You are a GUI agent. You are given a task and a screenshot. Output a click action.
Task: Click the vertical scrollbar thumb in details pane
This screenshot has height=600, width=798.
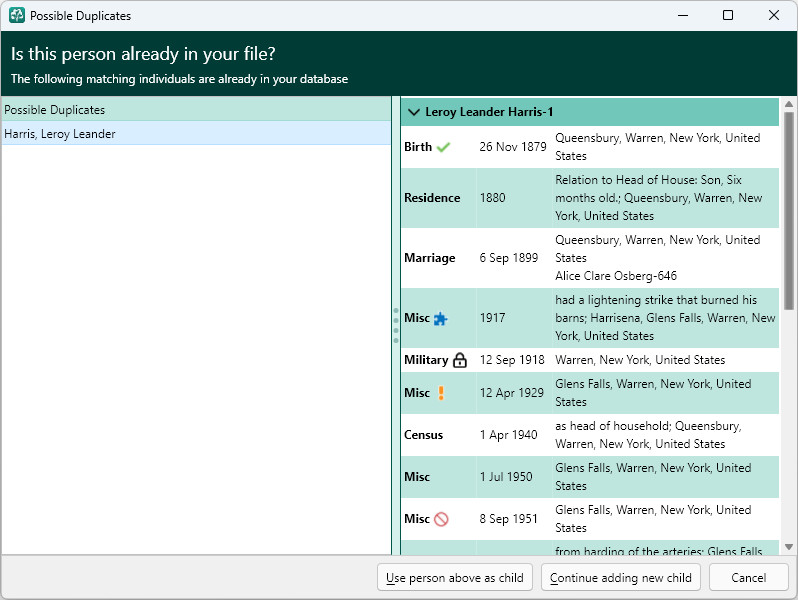coord(789,211)
